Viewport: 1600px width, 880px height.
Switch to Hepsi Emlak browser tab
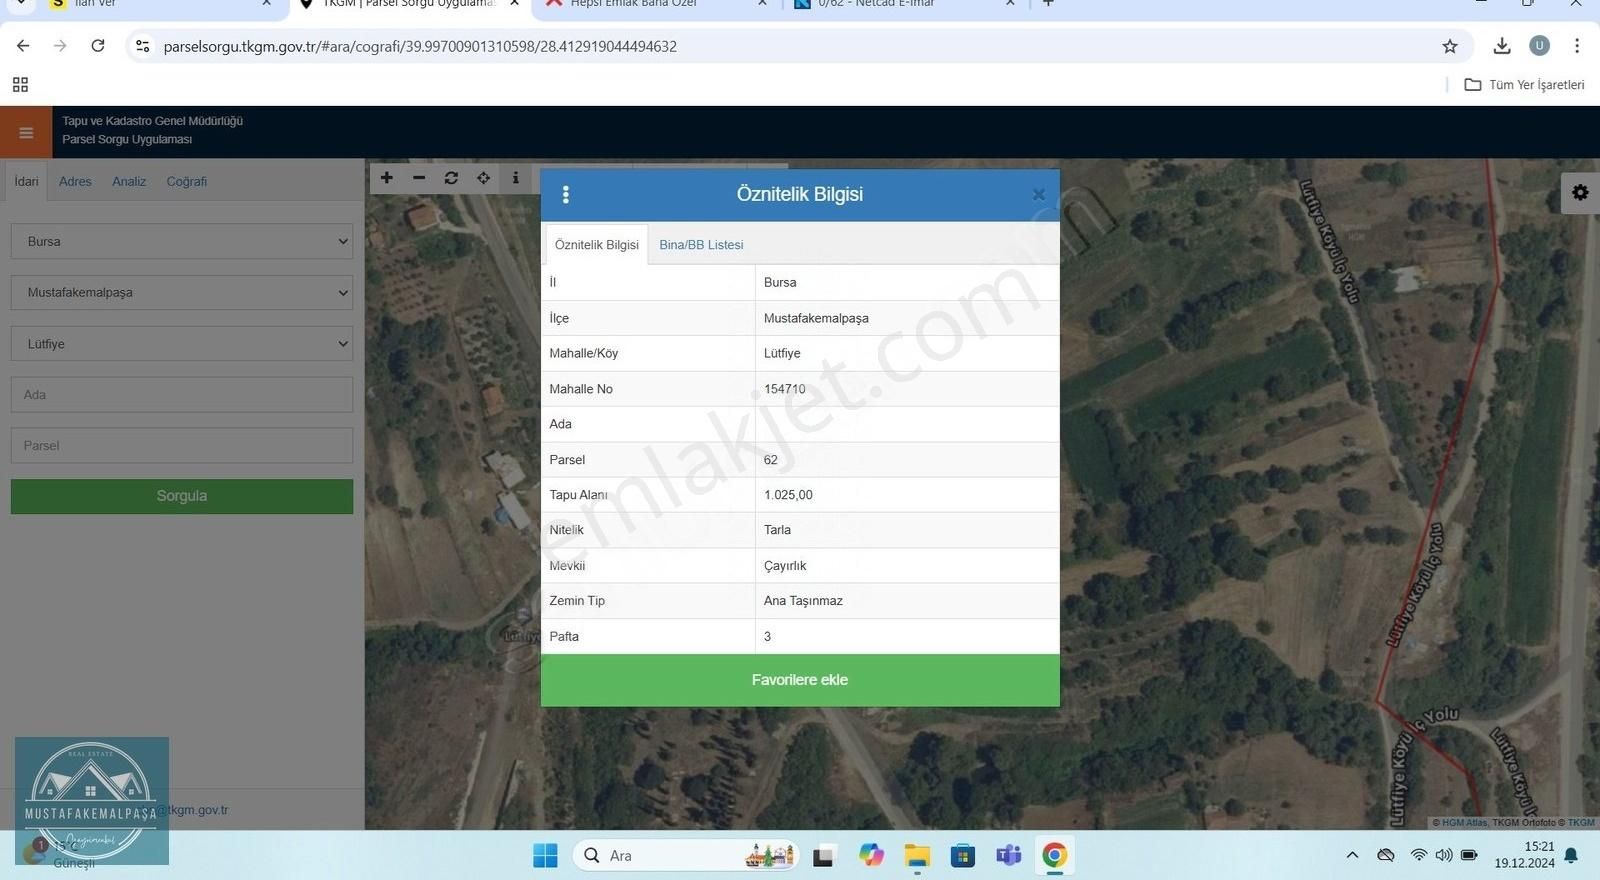(x=654, y=4)
